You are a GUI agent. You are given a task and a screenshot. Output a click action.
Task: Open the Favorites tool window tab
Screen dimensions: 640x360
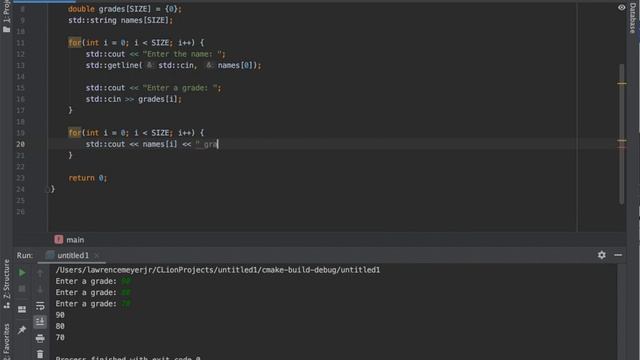(7, 341)
